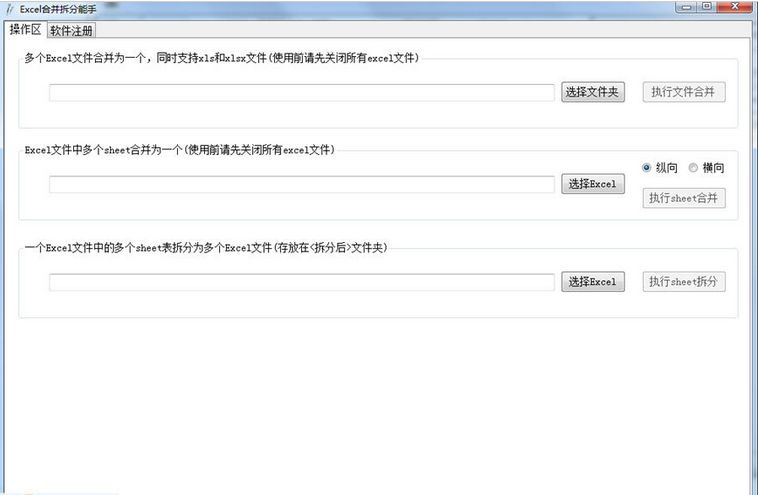Click the 选择文件夹 button
The height and width of the screenshot is (495, 758).
(593, 92)
